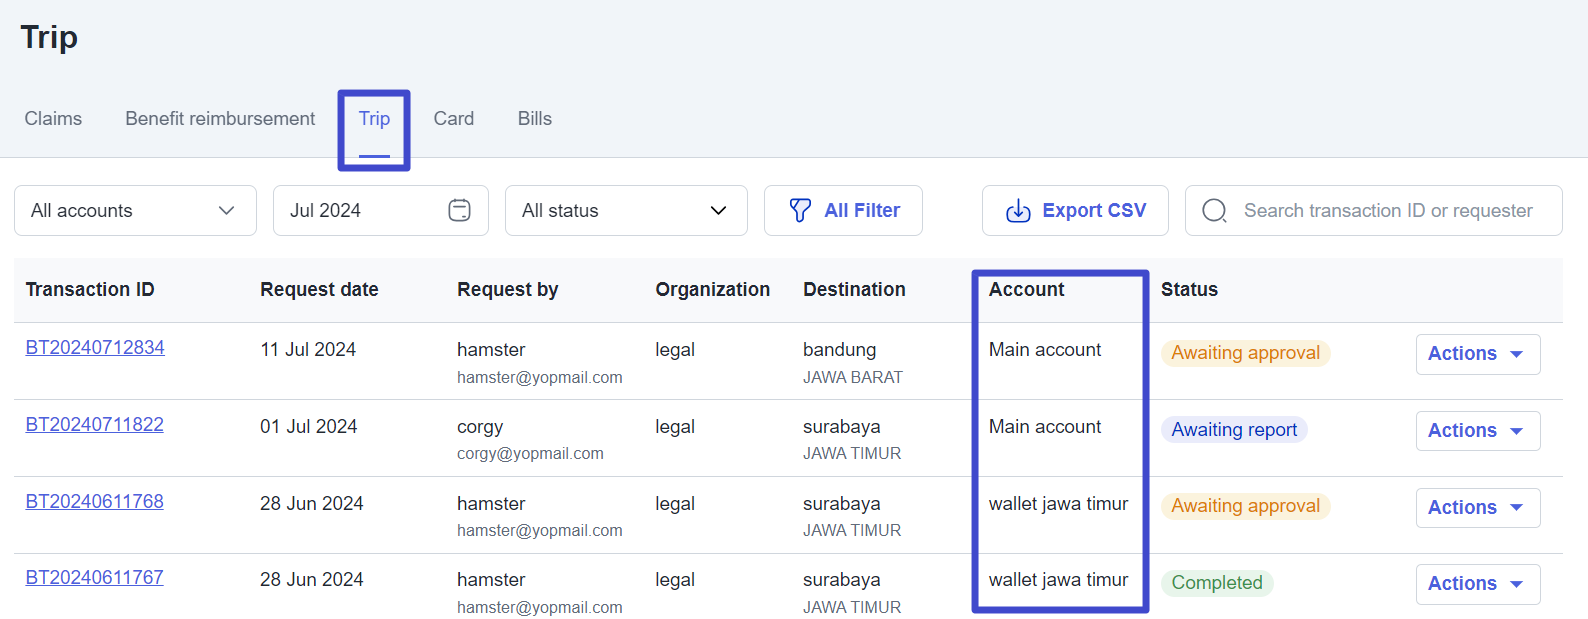Expand Actions for the Completed trip row

pos(1477,584)
